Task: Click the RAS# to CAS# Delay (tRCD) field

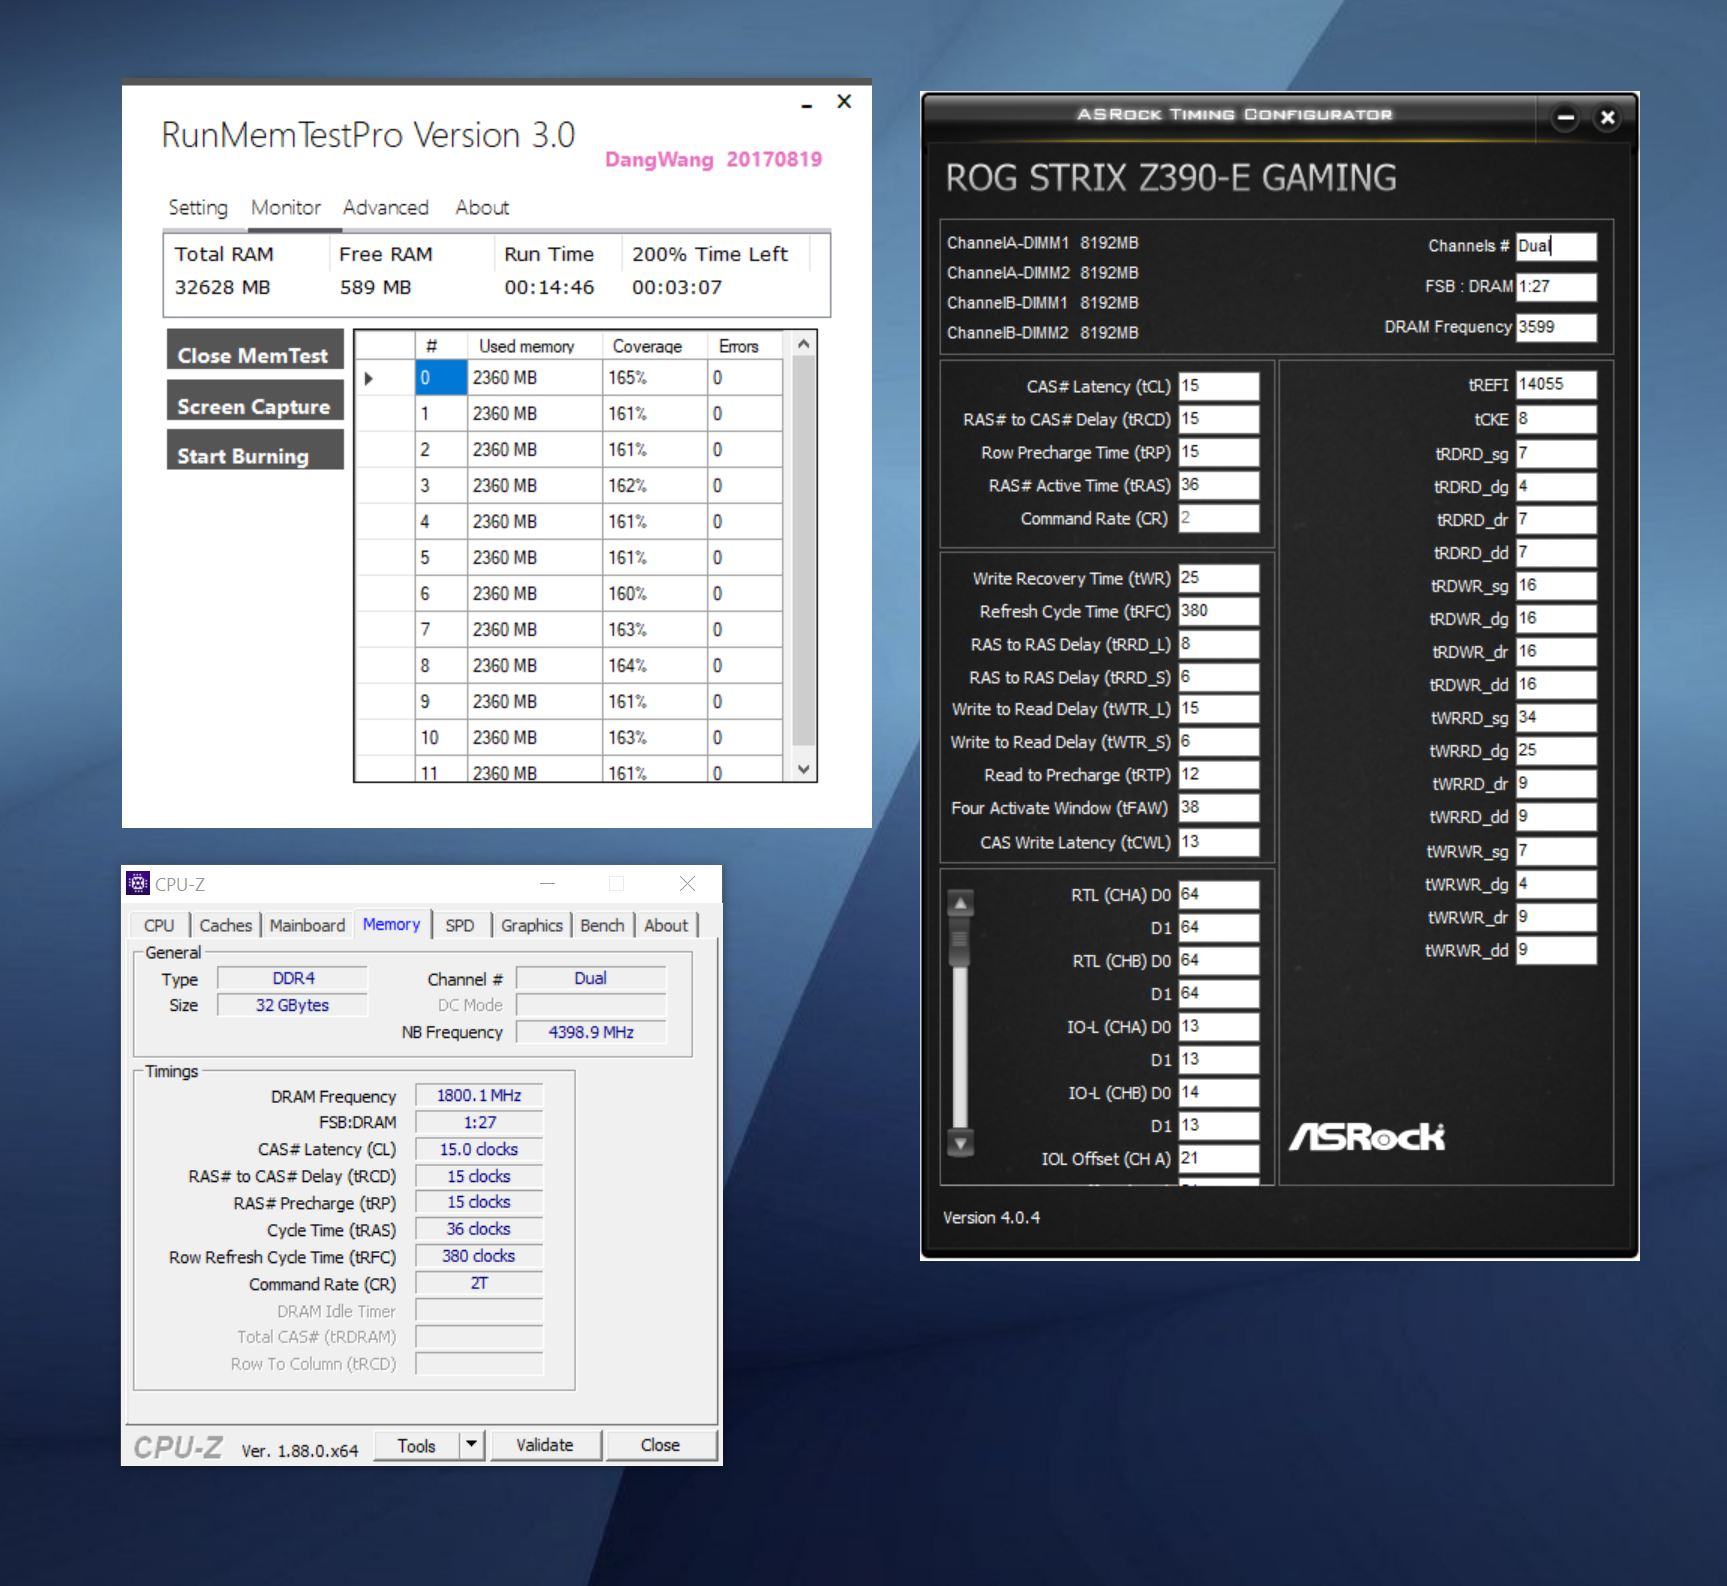Action: [x=1218, y=419]
